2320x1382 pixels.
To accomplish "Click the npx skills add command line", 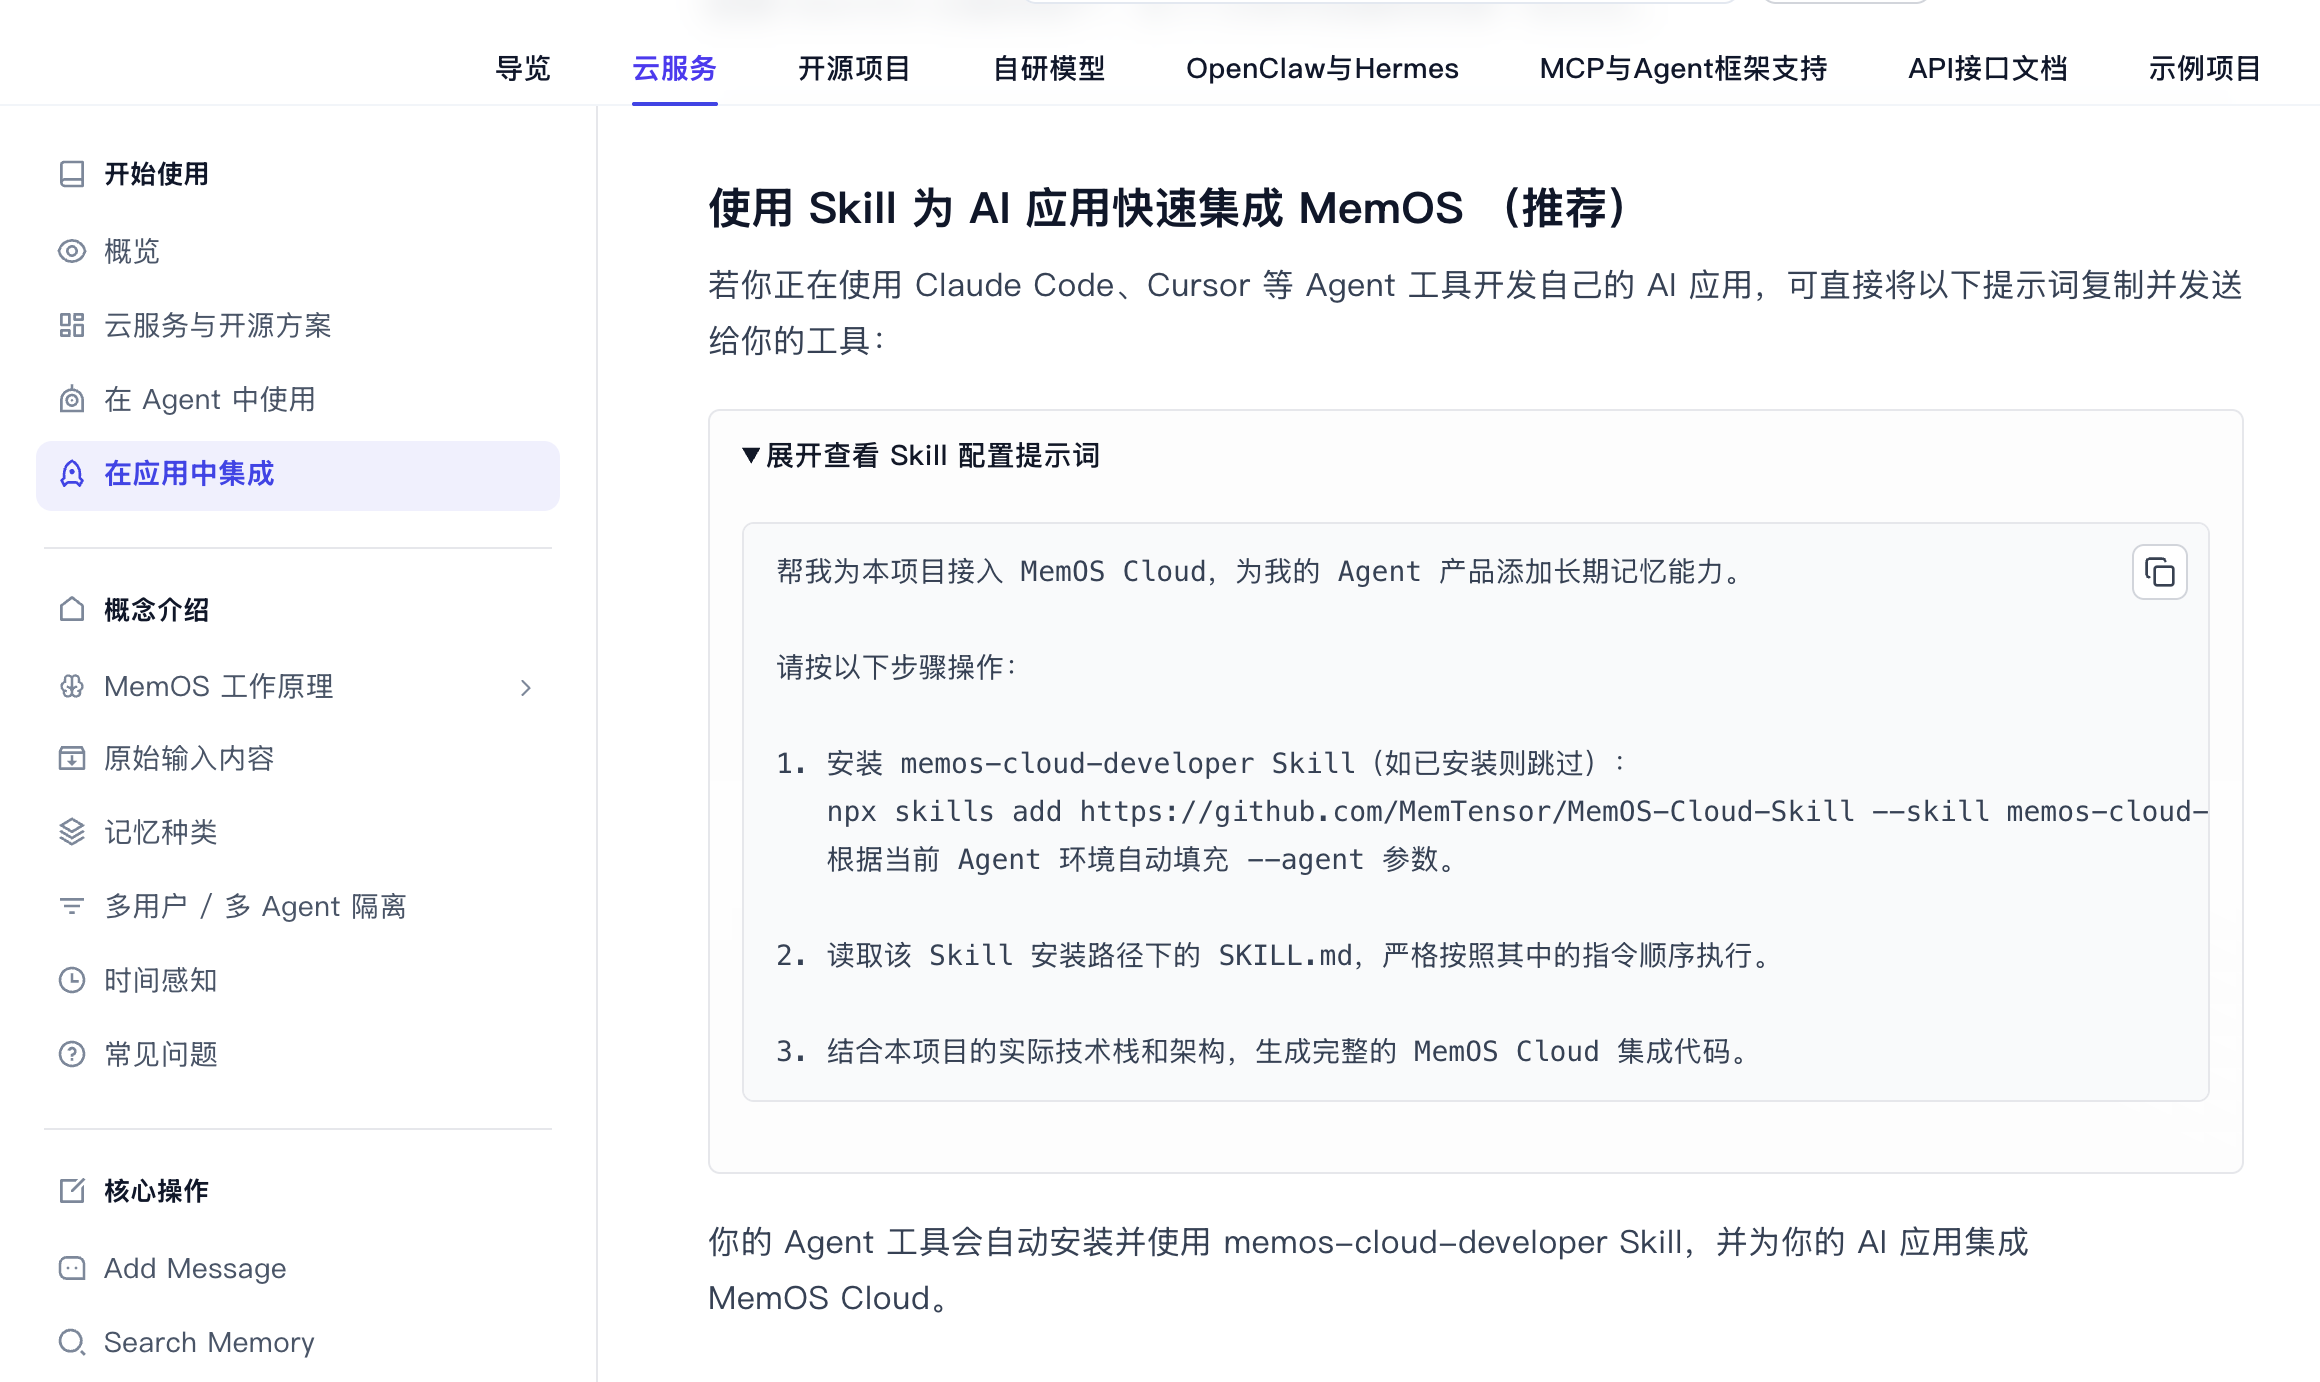I will click(1517, 811).
